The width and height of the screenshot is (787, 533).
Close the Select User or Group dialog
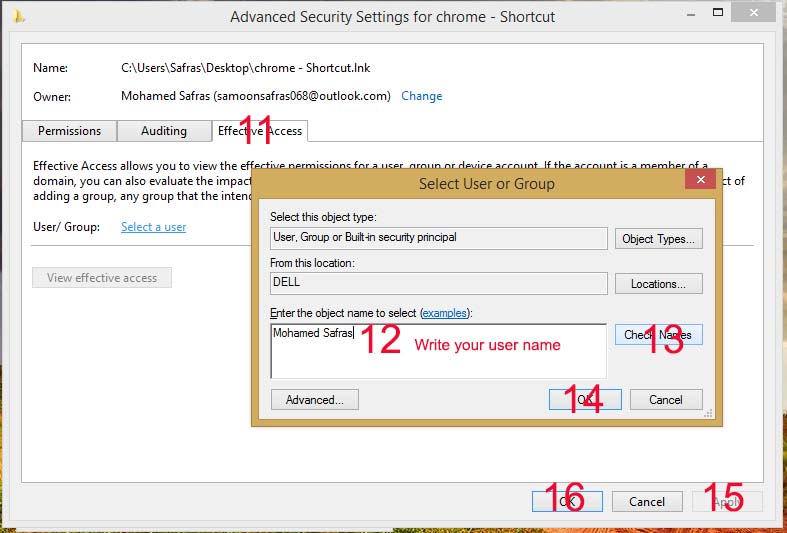(699, 180)
